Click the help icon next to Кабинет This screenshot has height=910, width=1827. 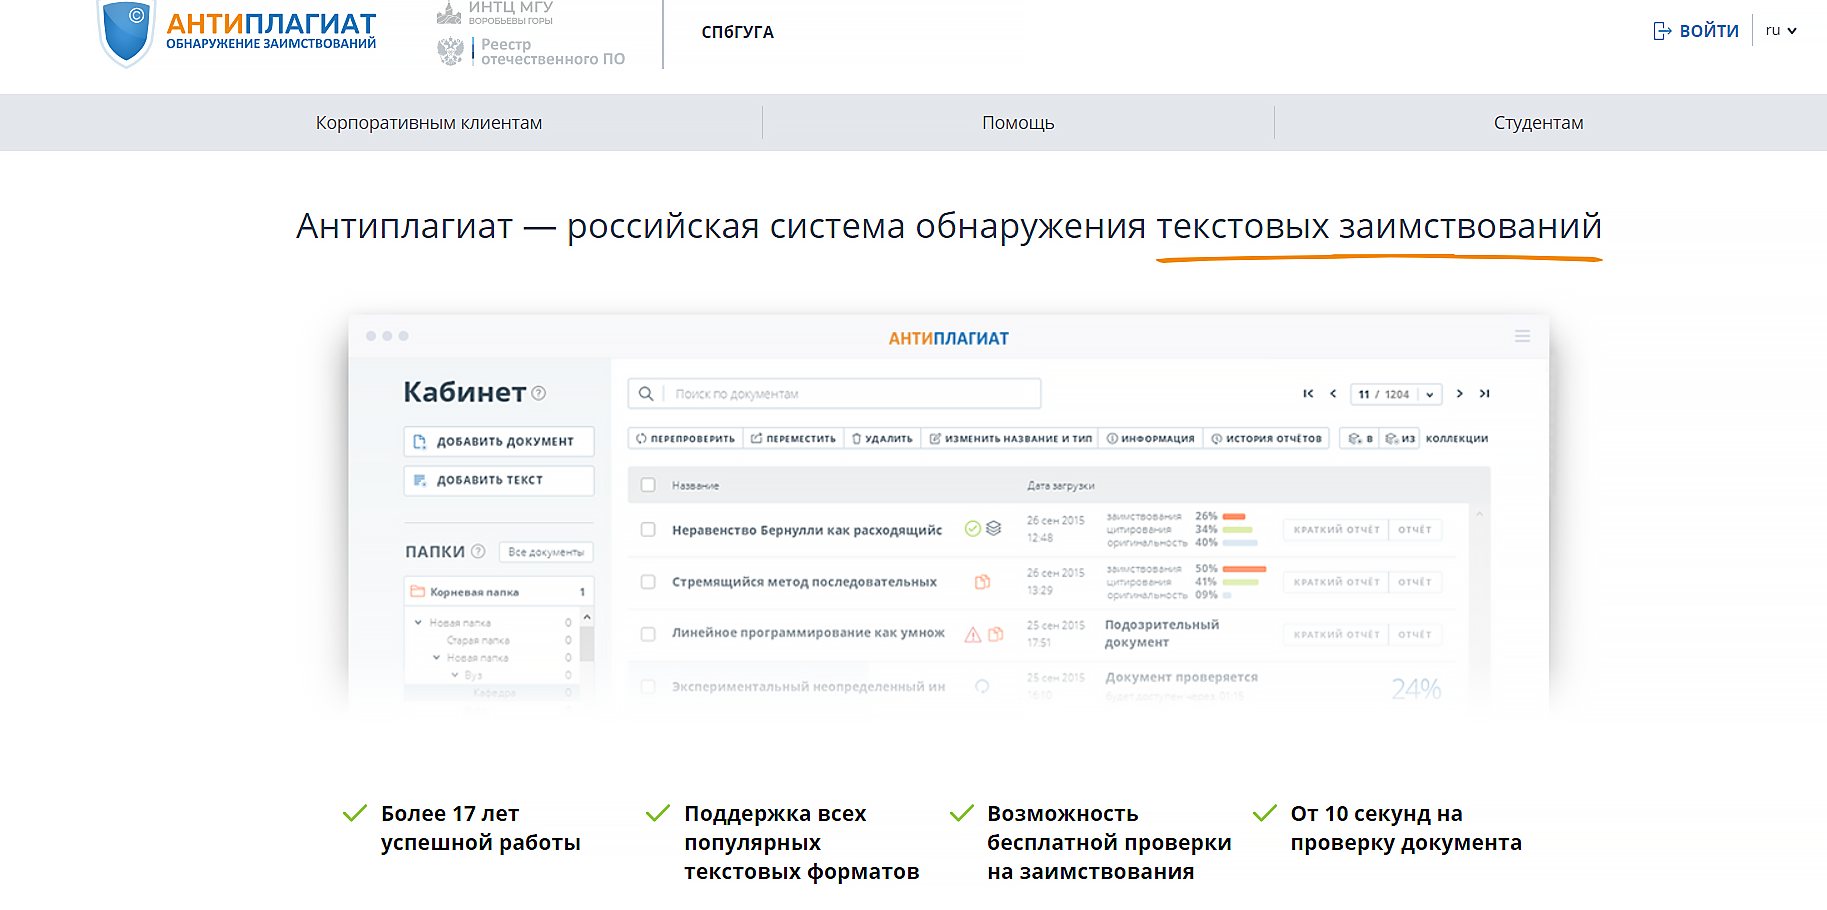click(539, 393)
